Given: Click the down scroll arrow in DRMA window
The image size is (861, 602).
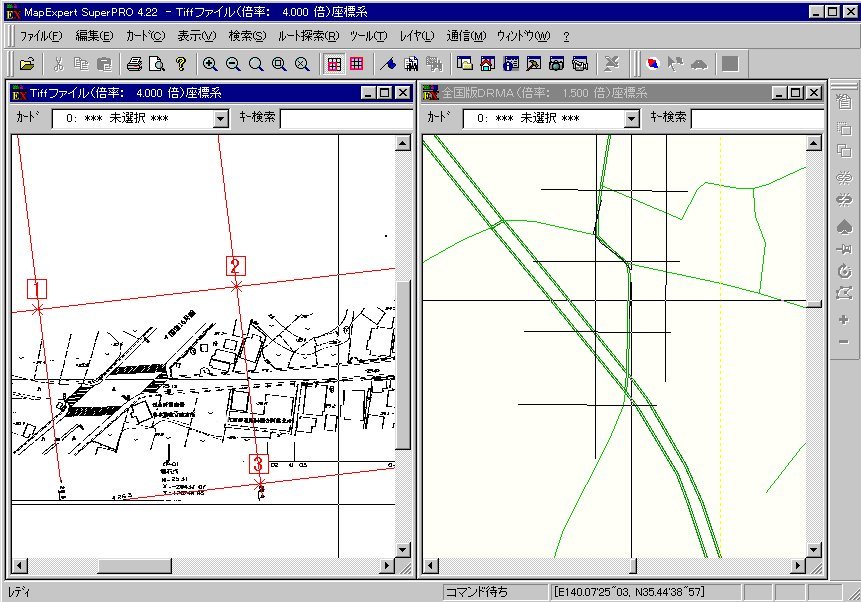Looking at the screenshot, I should (814, 550).
